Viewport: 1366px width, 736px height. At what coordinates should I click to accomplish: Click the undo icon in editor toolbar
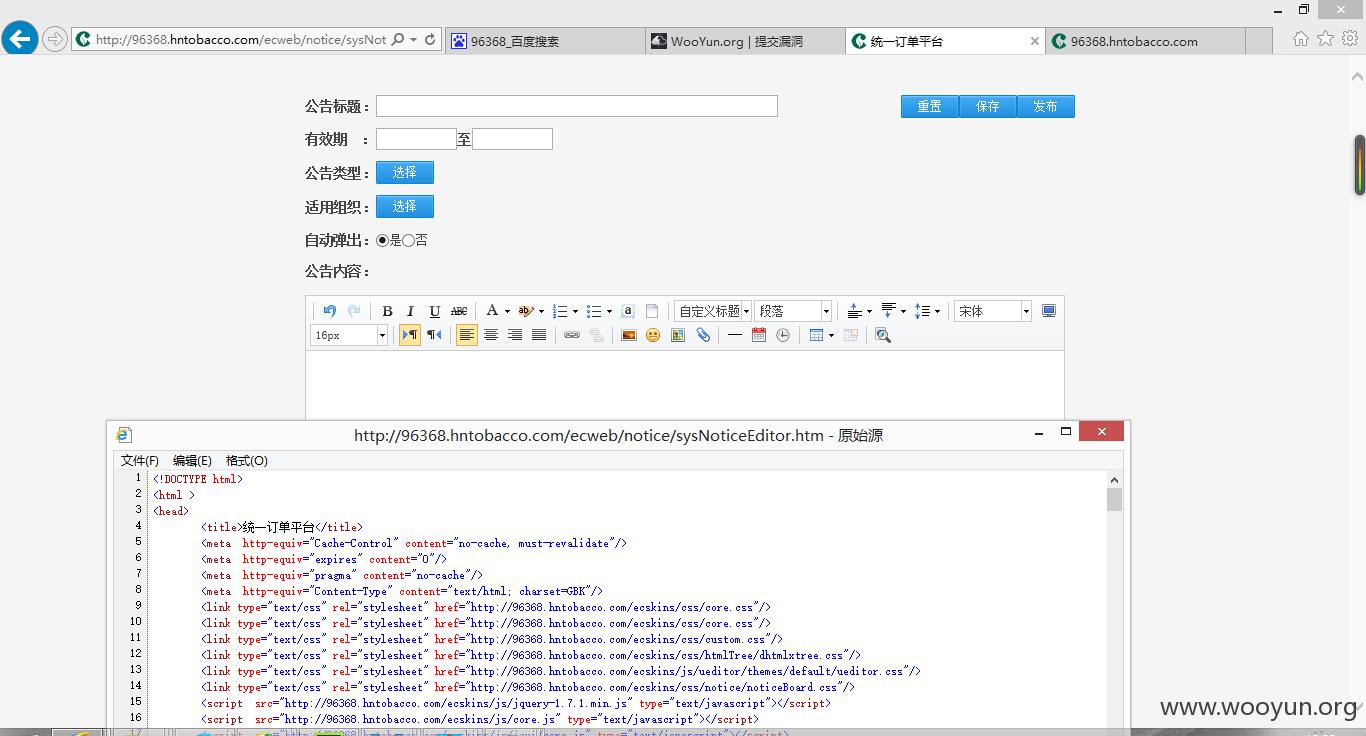point(329,311)
